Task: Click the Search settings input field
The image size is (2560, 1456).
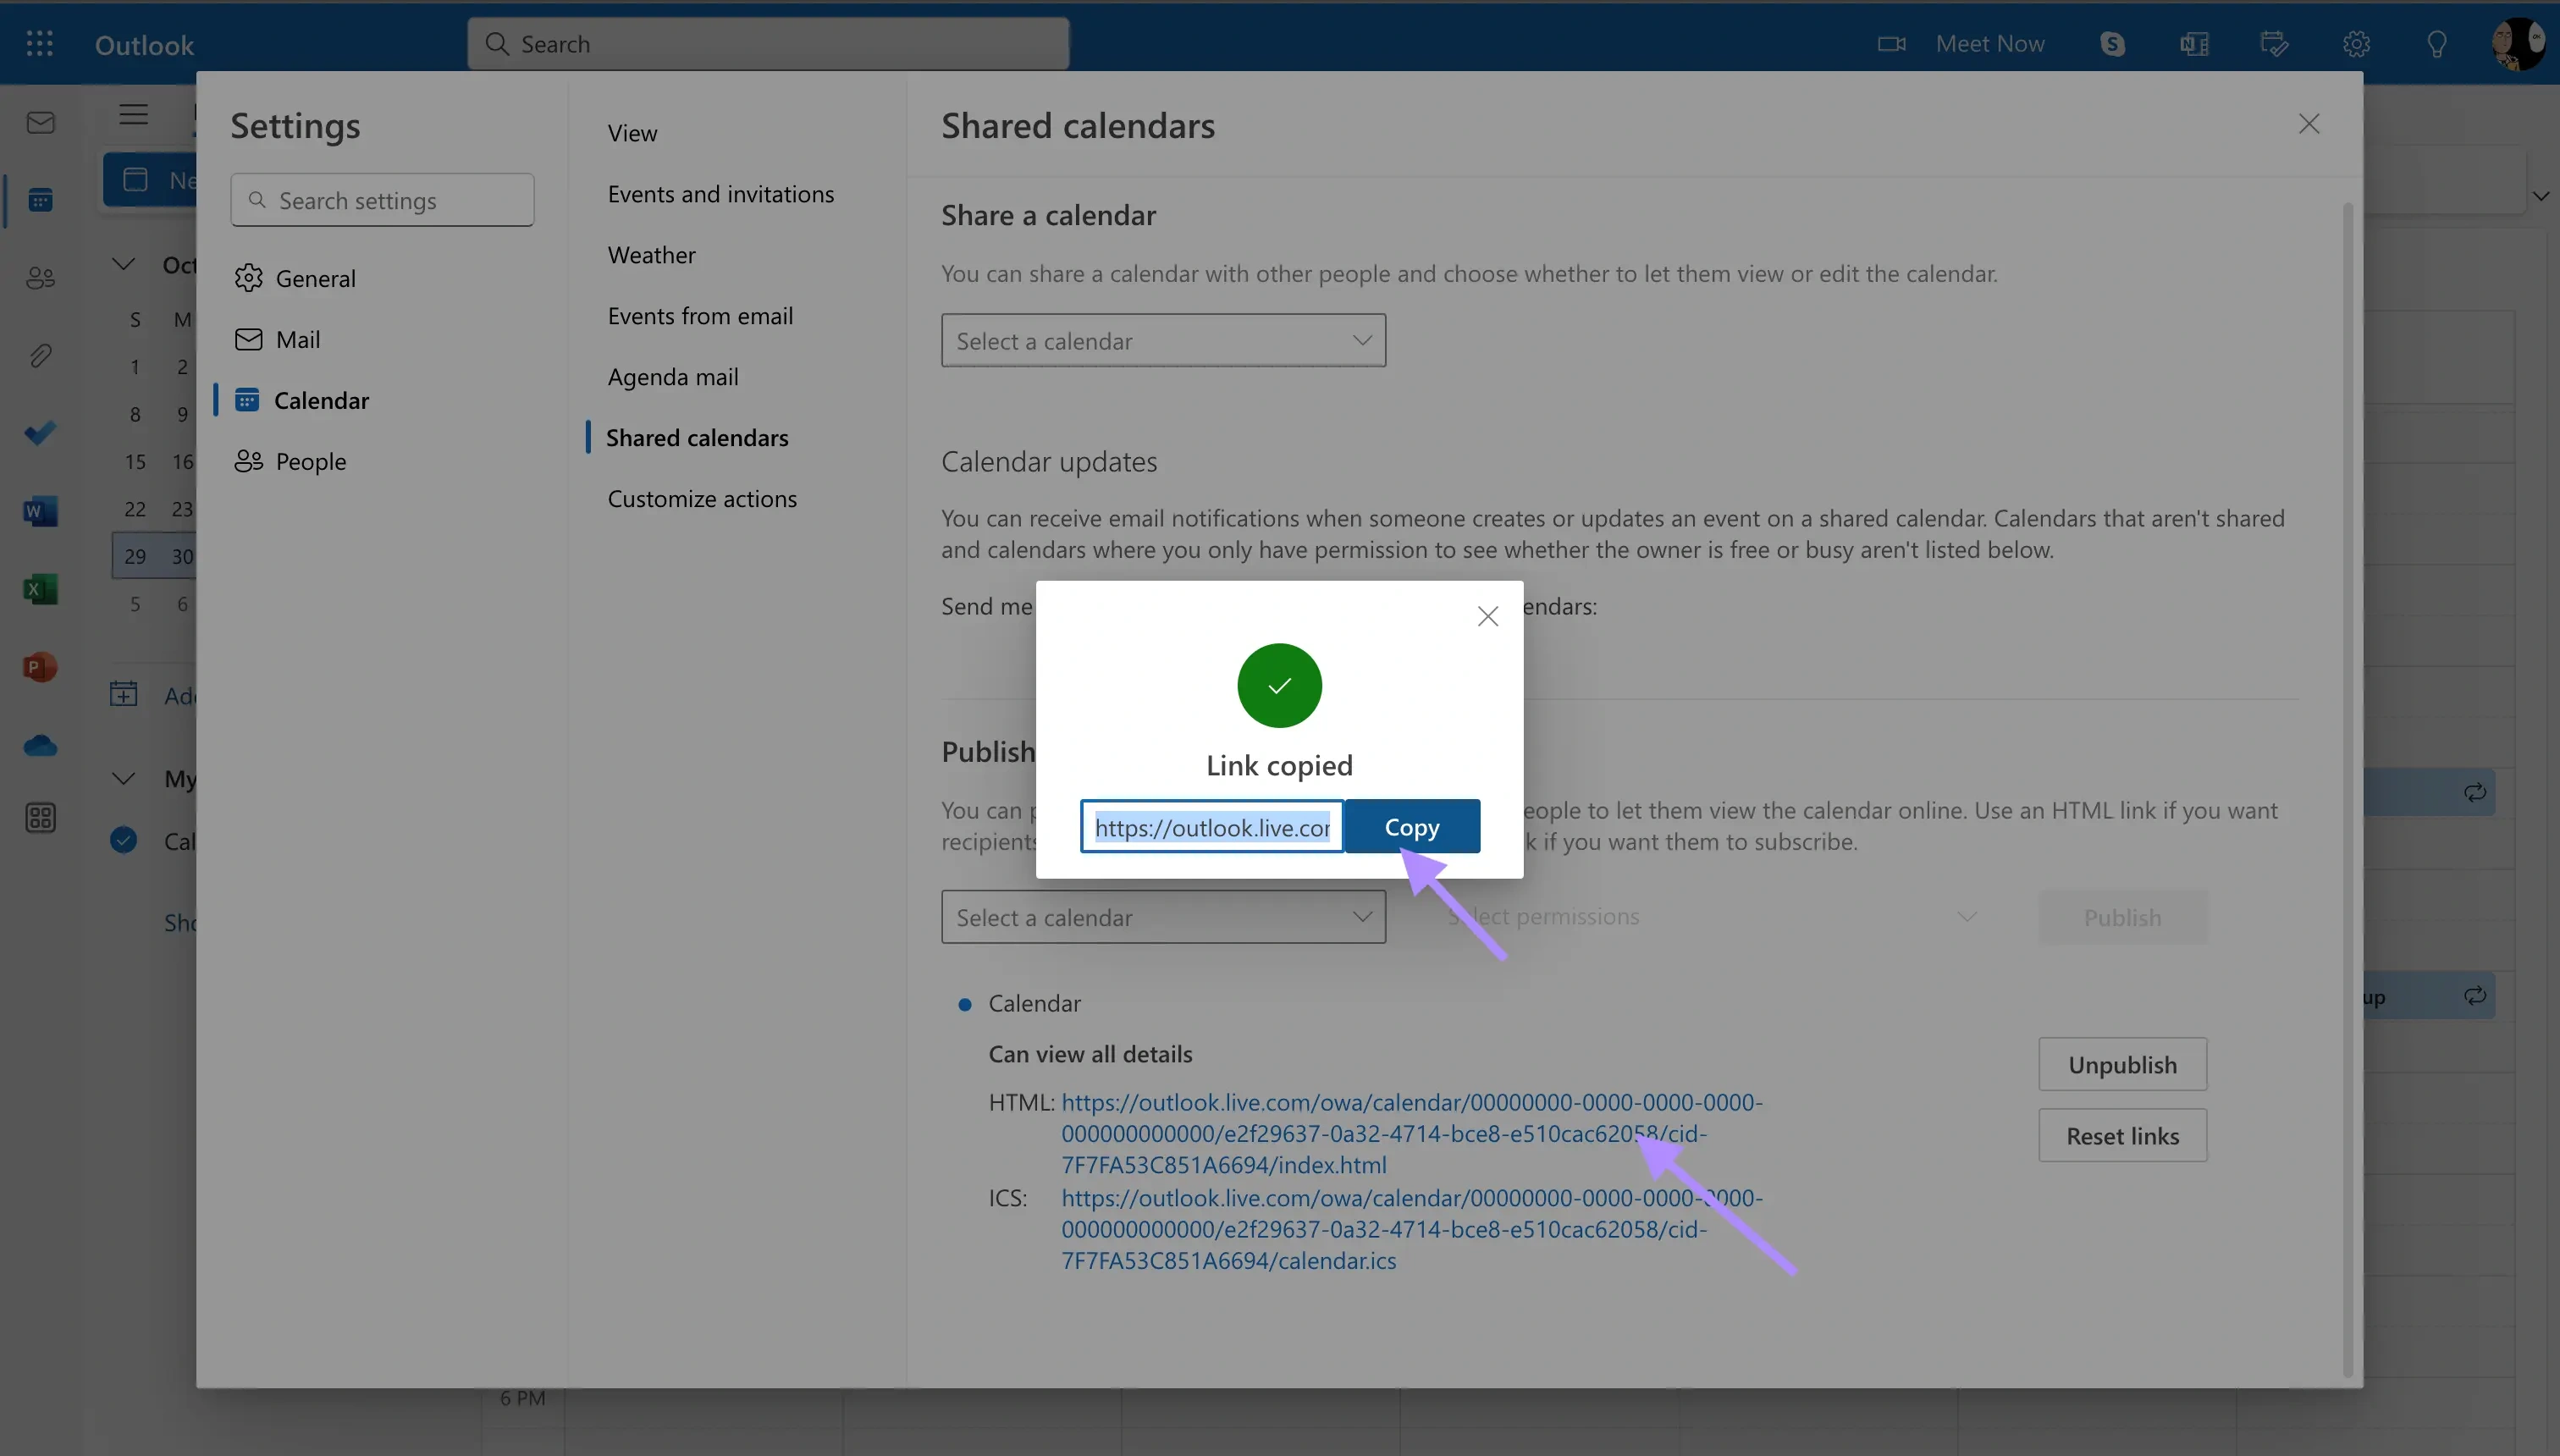Action: (382, 199)
